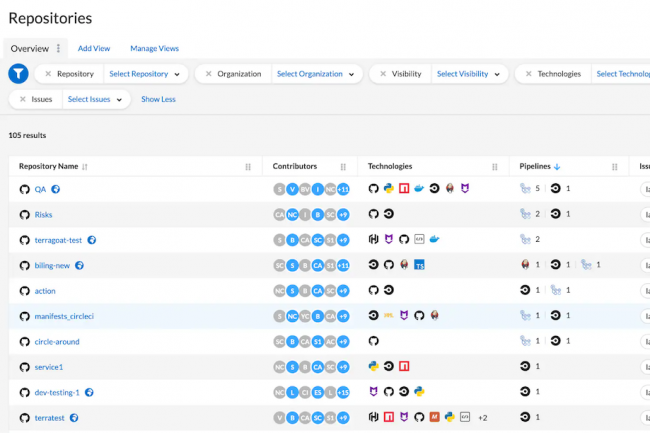This screenshot has width=650, height=433.
Task: Remove the Repository filter chip
Action: click(x=48, y=74)
